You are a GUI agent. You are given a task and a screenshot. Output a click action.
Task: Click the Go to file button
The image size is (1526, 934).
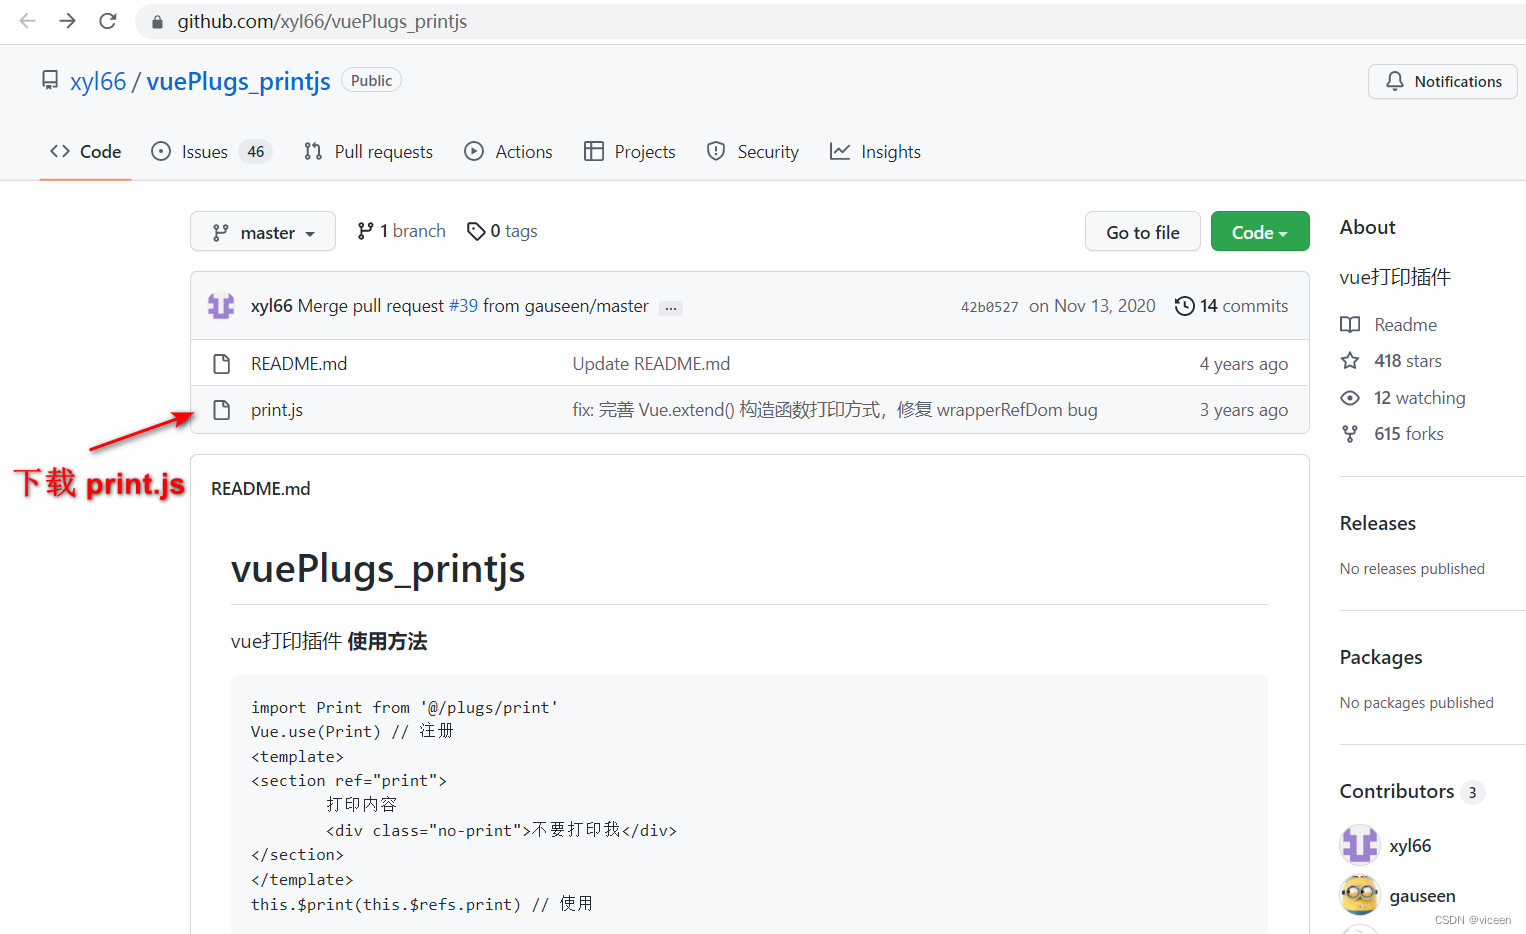pos(1142,231)
